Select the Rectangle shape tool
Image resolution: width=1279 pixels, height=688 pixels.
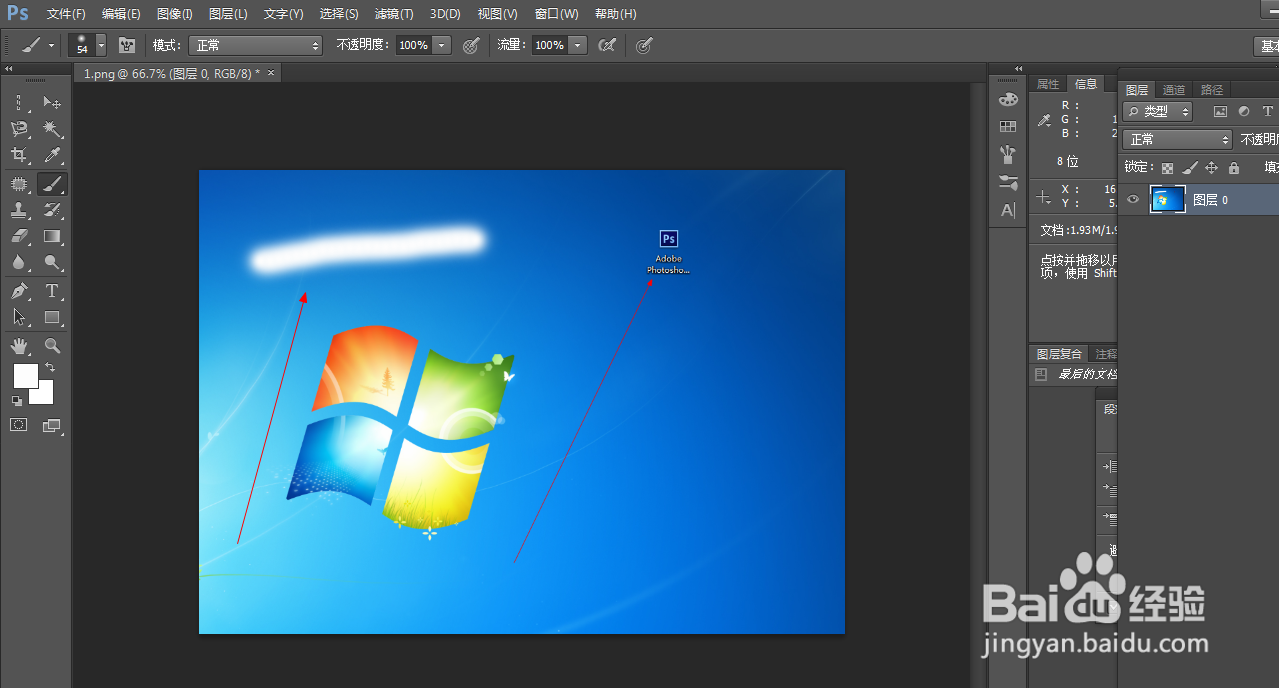click(52, 318)
